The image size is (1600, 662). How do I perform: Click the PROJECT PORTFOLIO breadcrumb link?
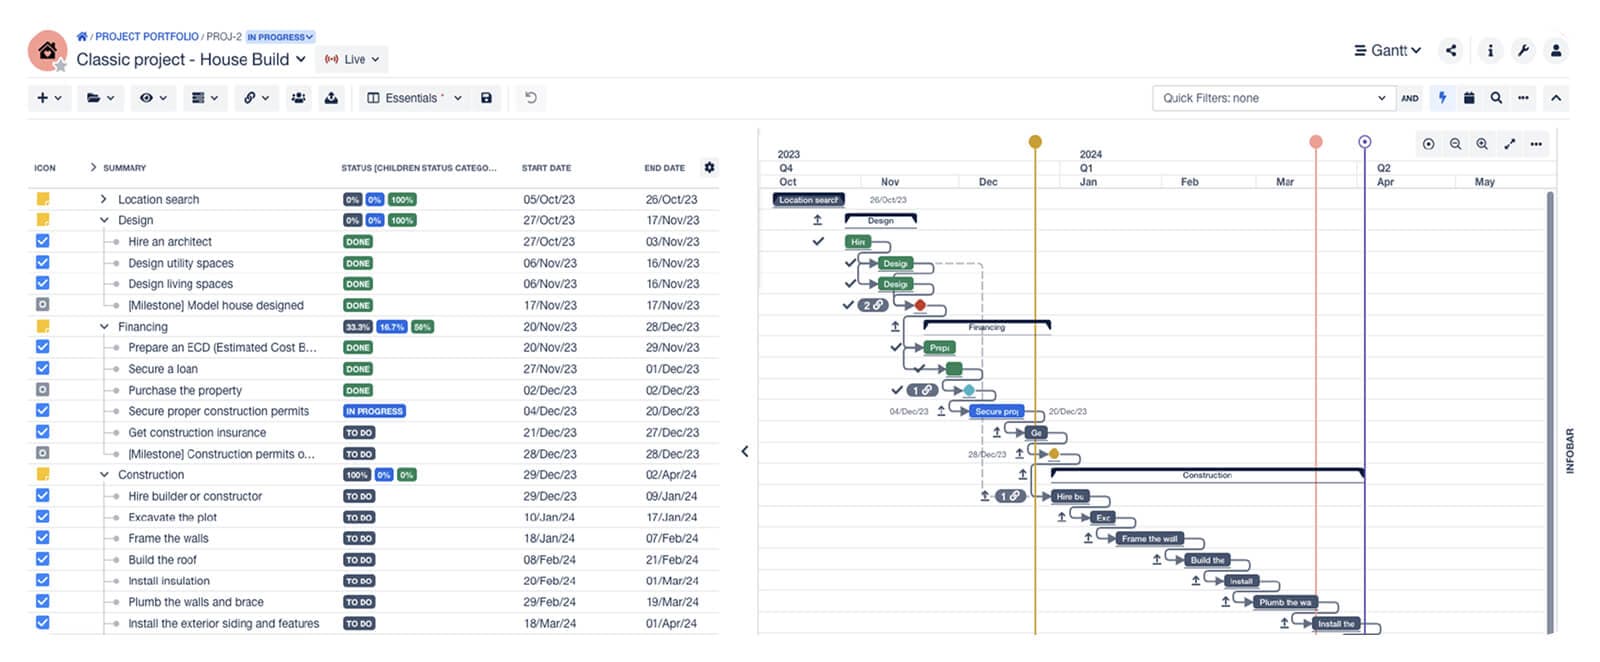click(x=146, y=37)
